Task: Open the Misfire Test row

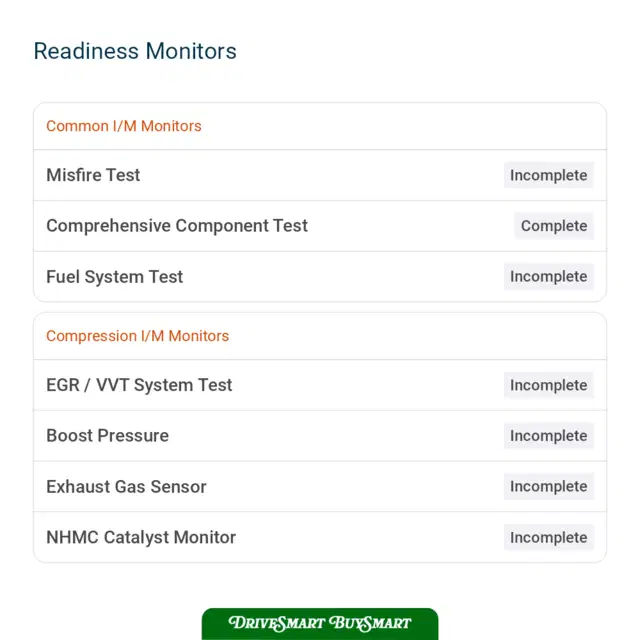Action: [320, 175]
